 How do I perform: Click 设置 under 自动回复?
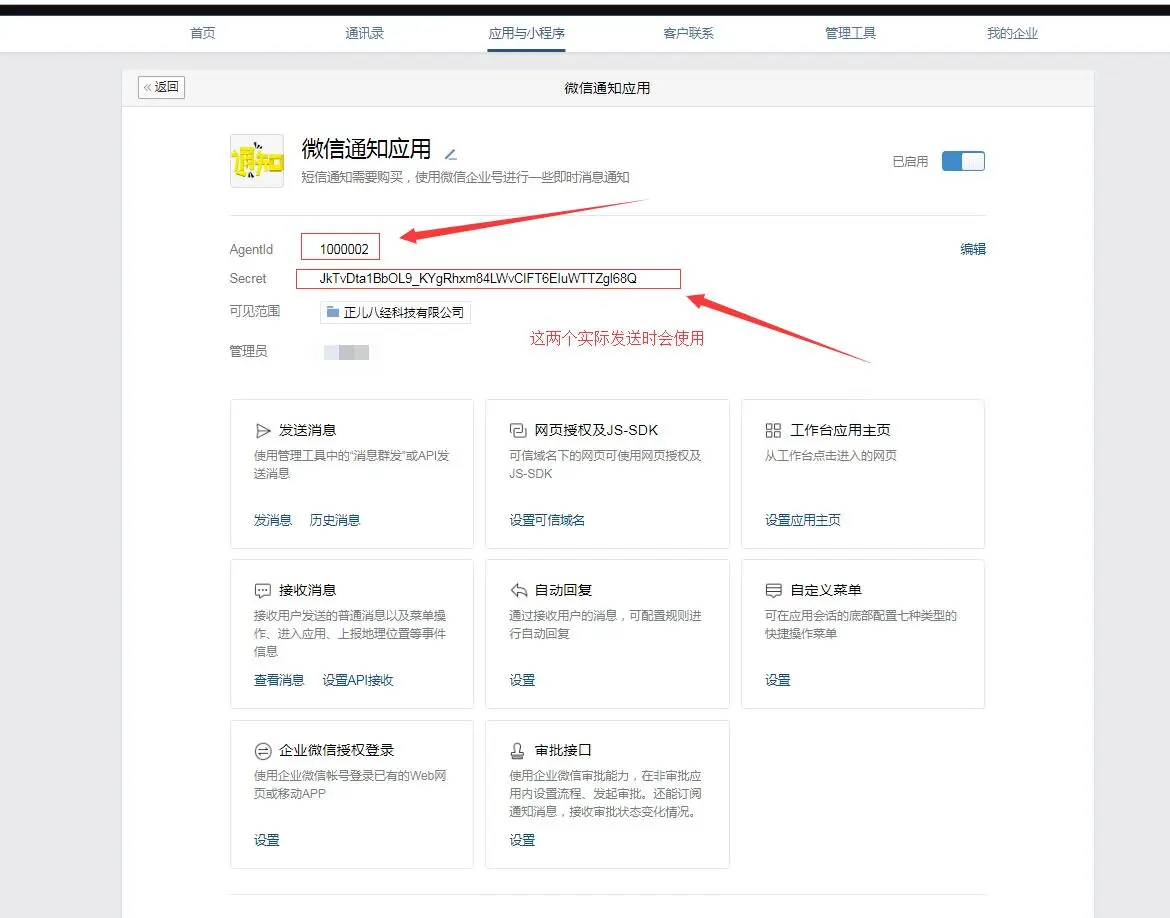coord(522,680)
